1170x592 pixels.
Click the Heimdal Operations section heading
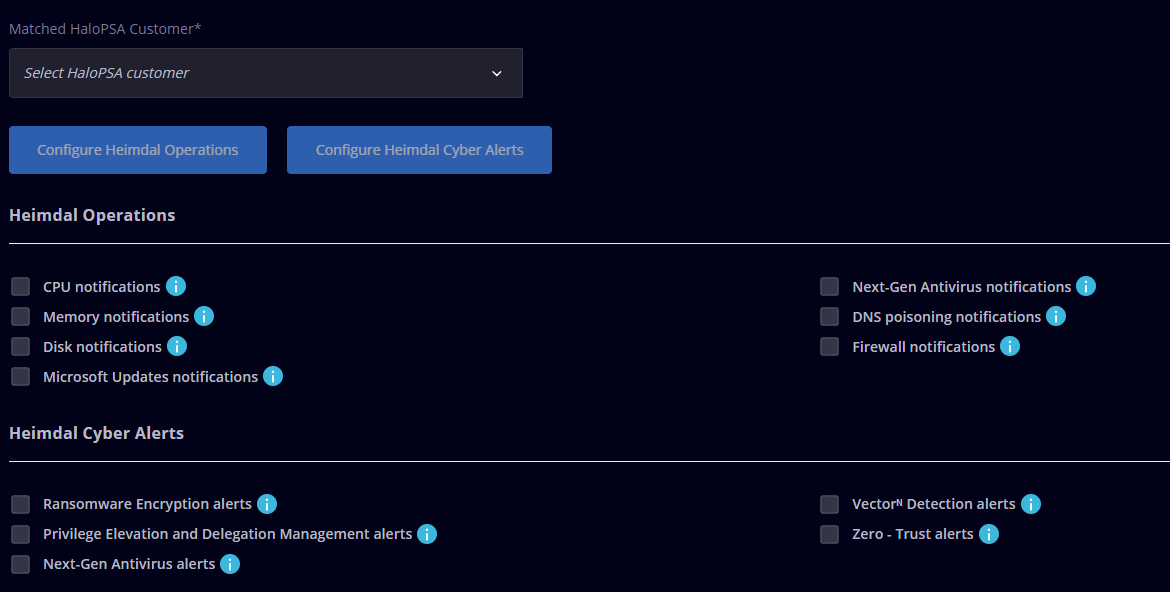[x=92, y=215]
